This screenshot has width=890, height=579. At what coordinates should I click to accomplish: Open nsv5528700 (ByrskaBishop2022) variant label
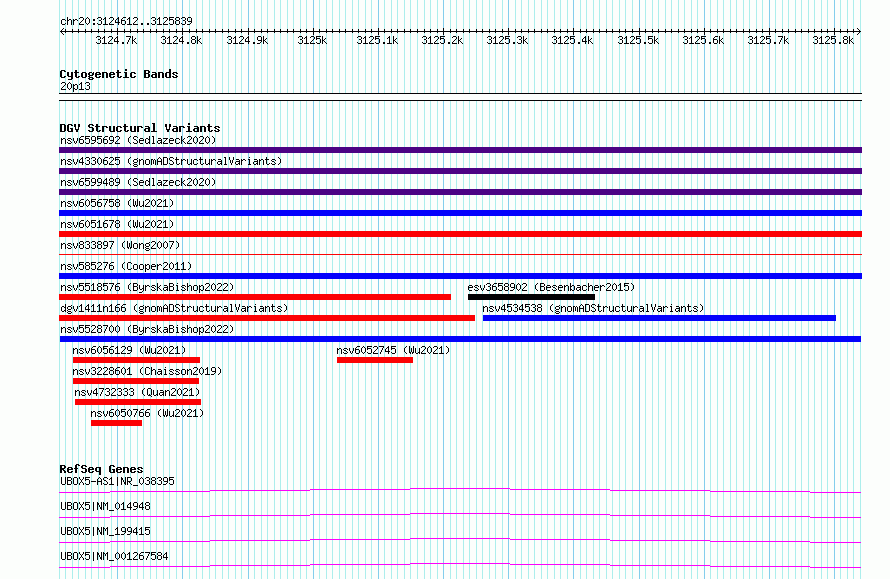(147, 329)
